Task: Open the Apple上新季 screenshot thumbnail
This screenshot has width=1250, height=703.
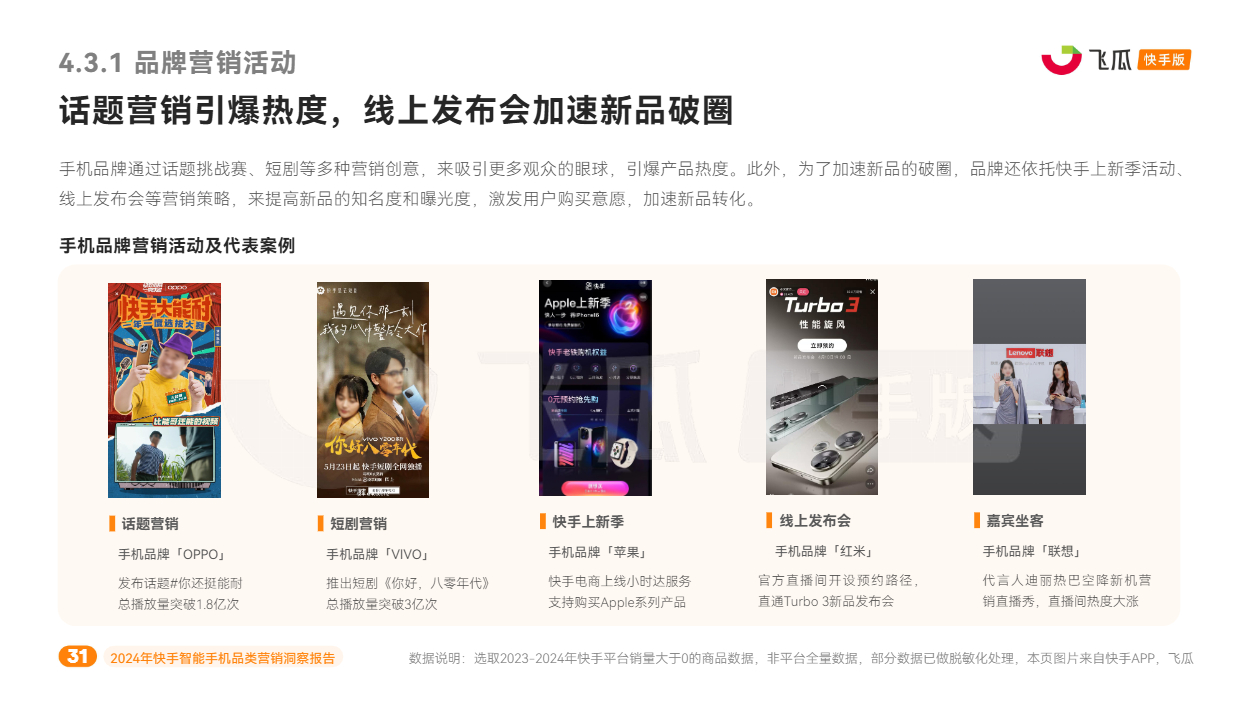Action: pyautogui.click(x=595, y=388)
